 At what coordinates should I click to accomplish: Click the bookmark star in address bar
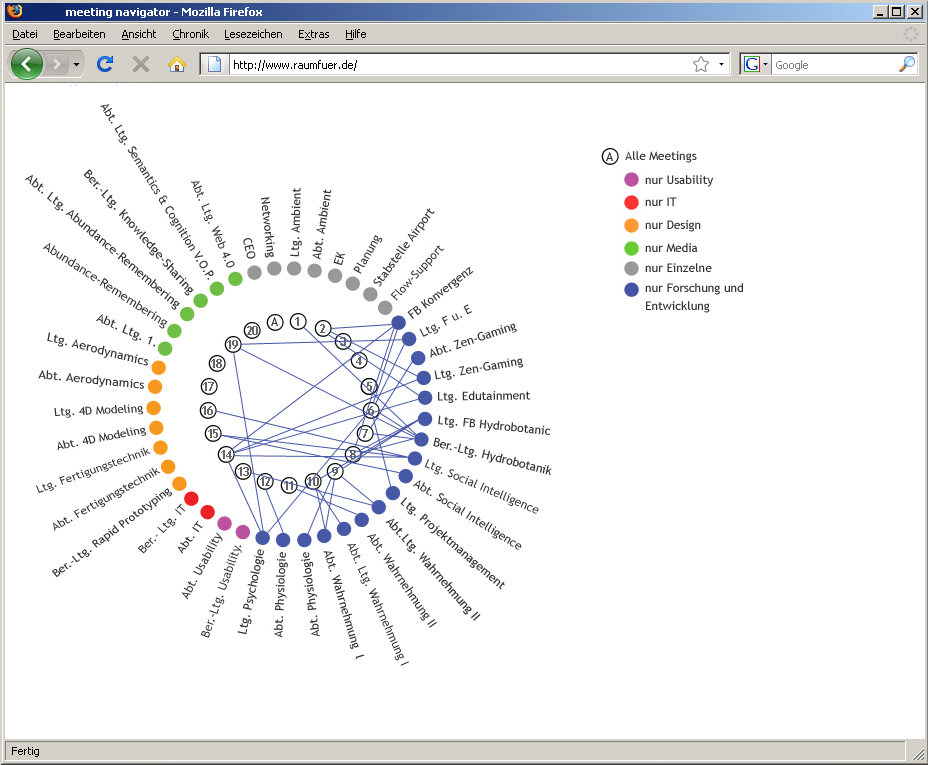tap(700, 64)
